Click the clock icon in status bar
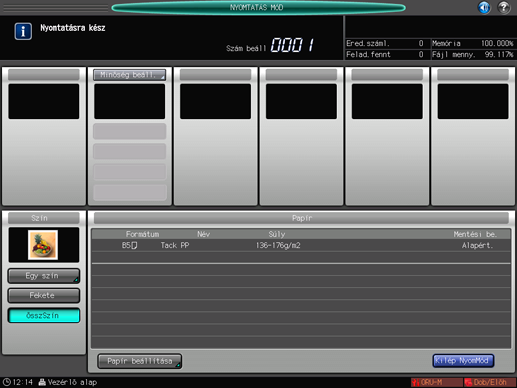The width and height of the screenshot is (517, 388). coord(7,382)
